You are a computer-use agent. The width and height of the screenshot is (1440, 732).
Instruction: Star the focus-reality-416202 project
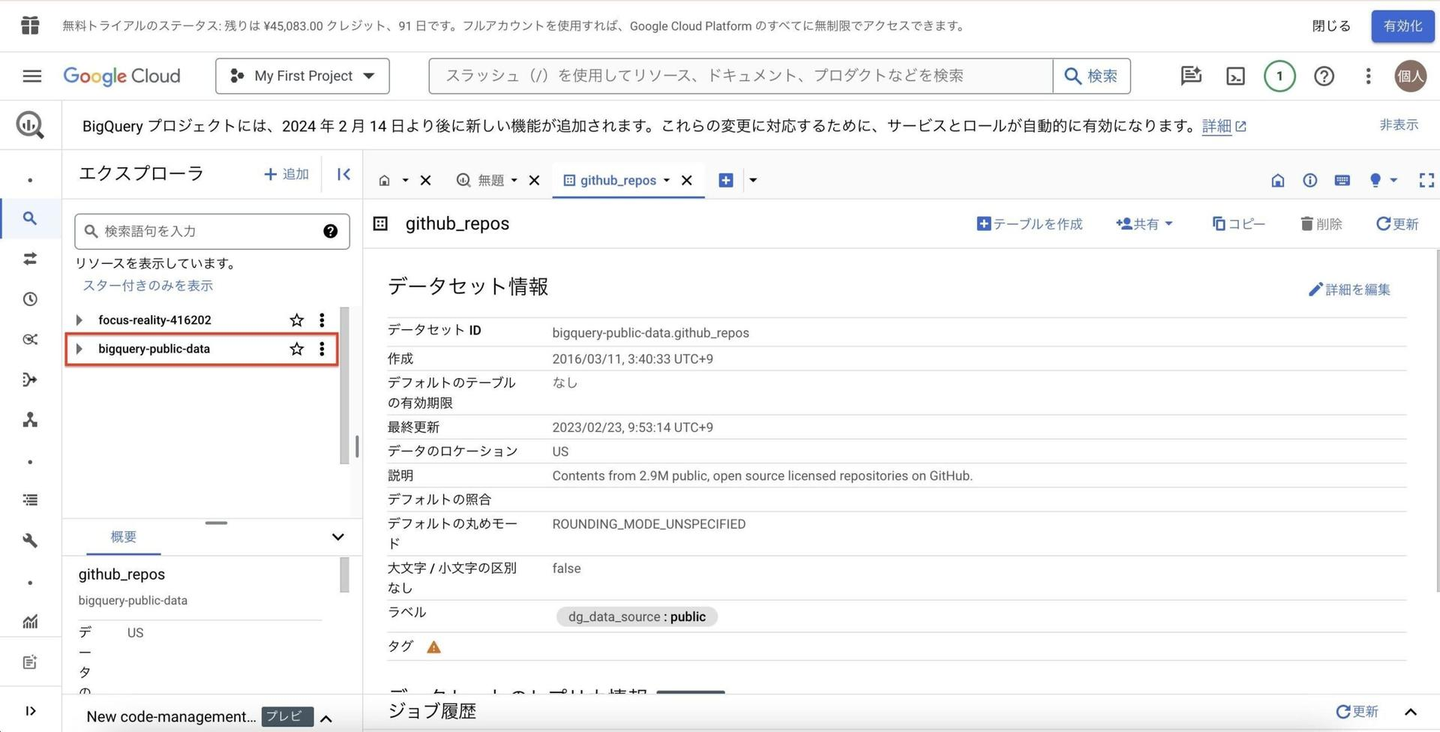296,320
